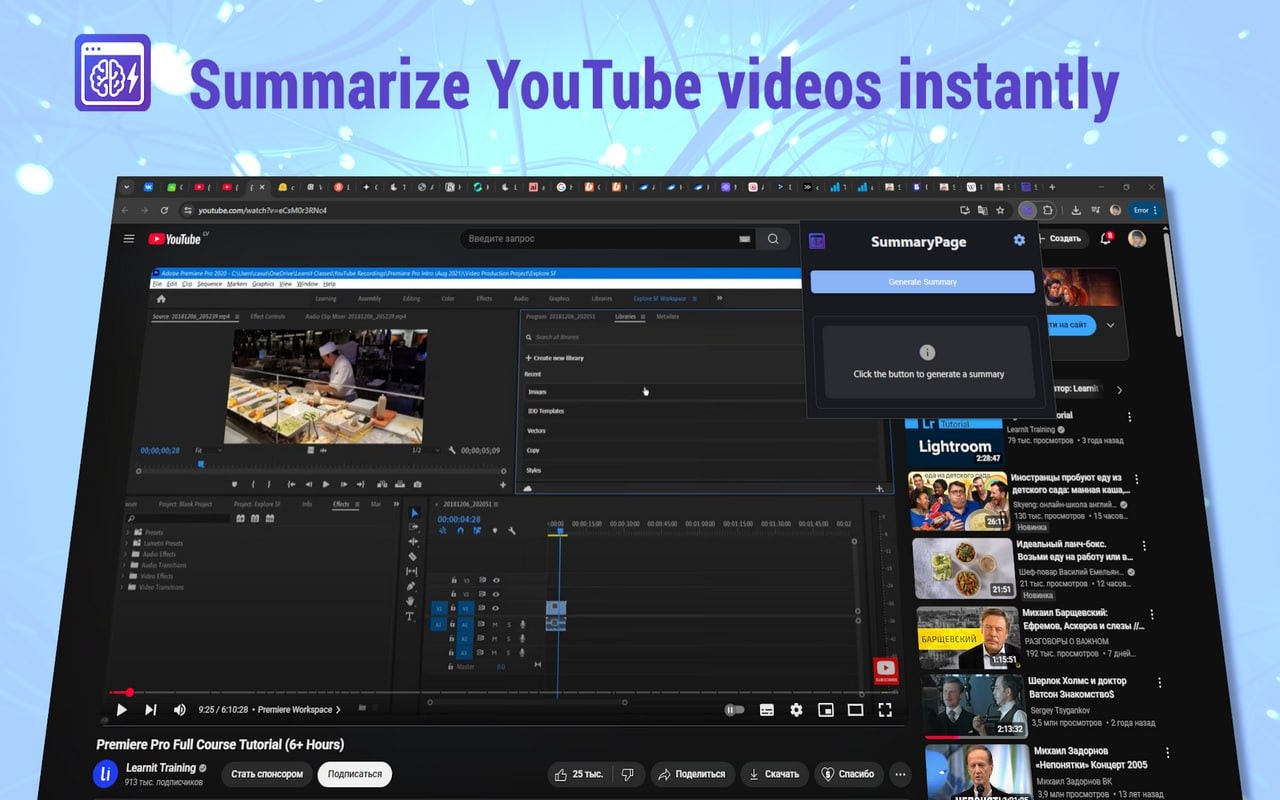Toggle subtitles in the player
Viewport: 1280px width, 800px height.
[767, 710]
